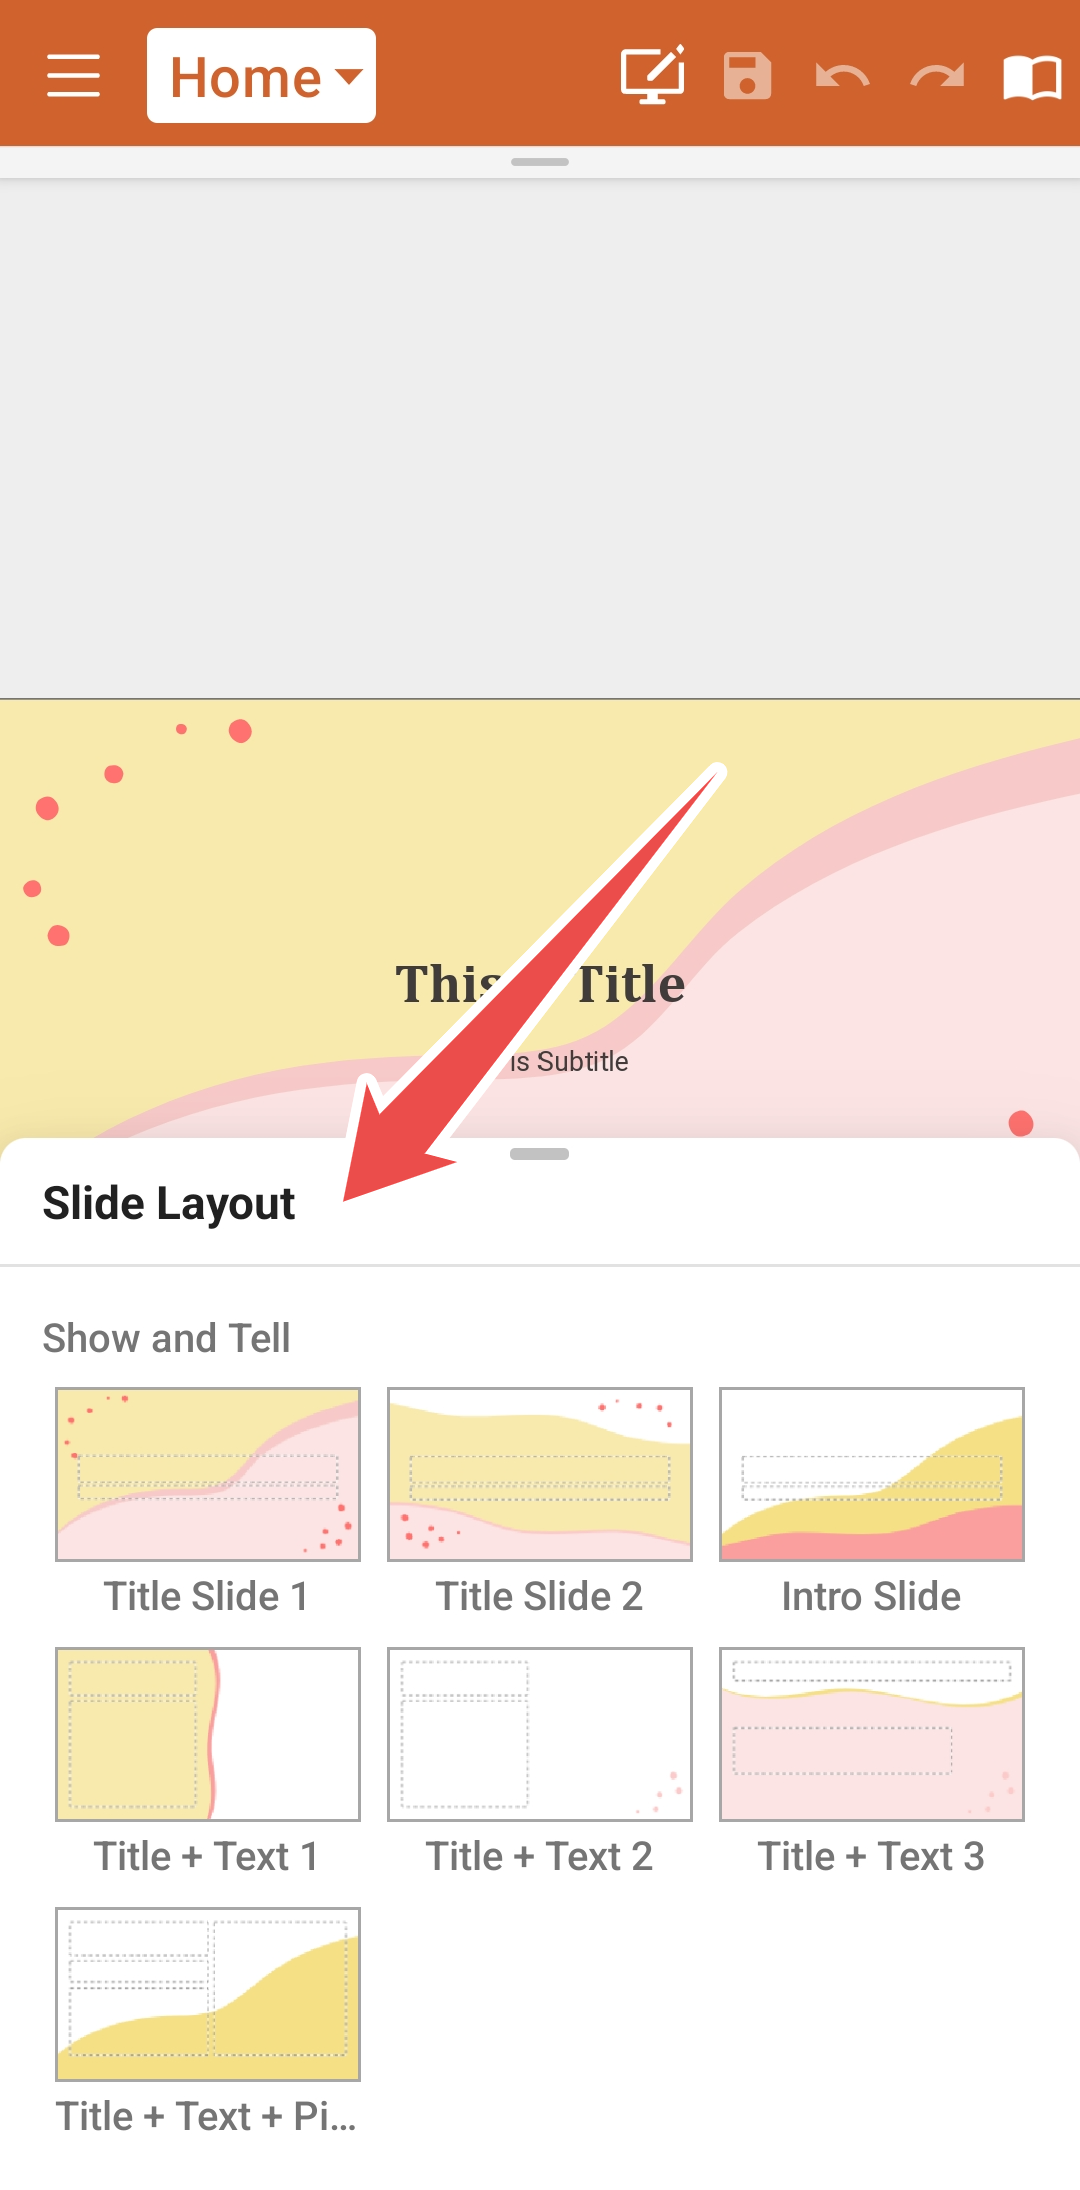The height and width of the screenshot is (2190, 1080).
Task: Tap the Show and Tell theme label
Action: [x=167, y=1338]
